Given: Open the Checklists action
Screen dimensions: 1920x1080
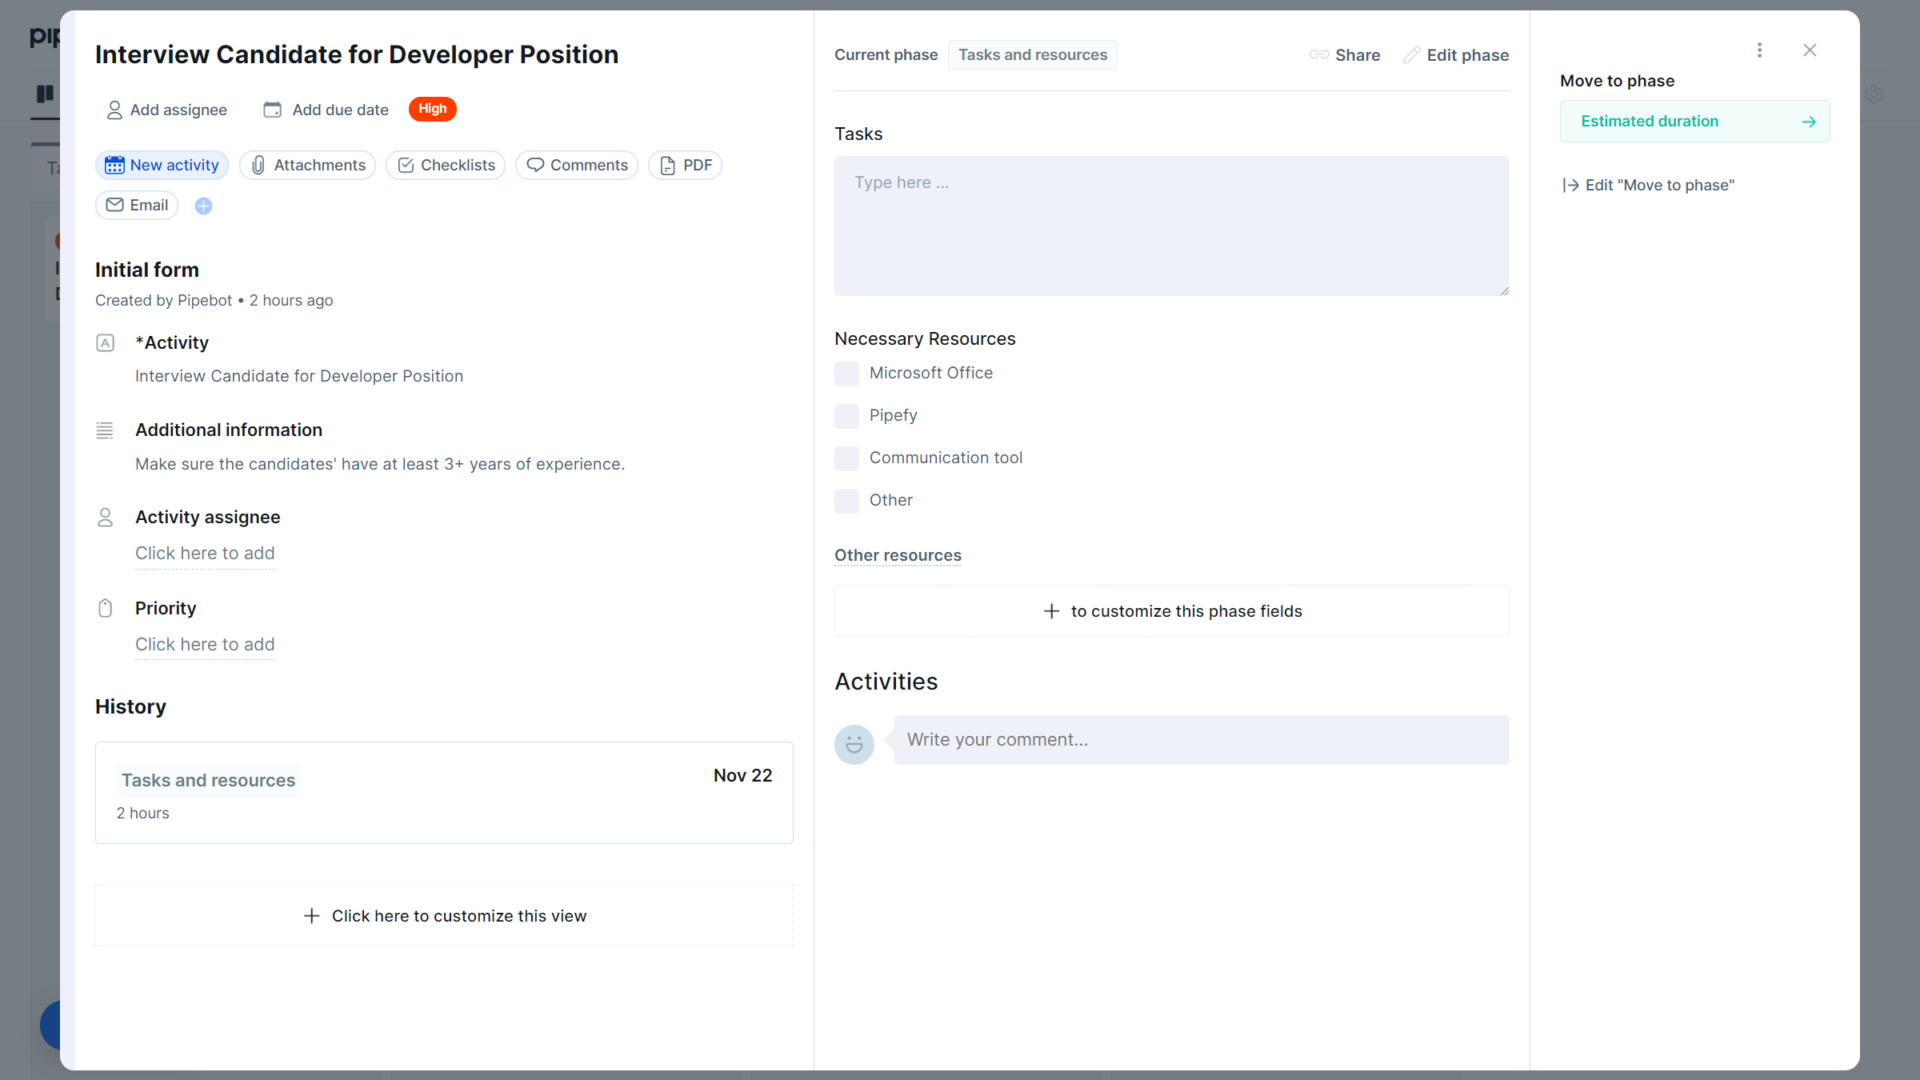Looking at the screenshot, I should (445, 165).
